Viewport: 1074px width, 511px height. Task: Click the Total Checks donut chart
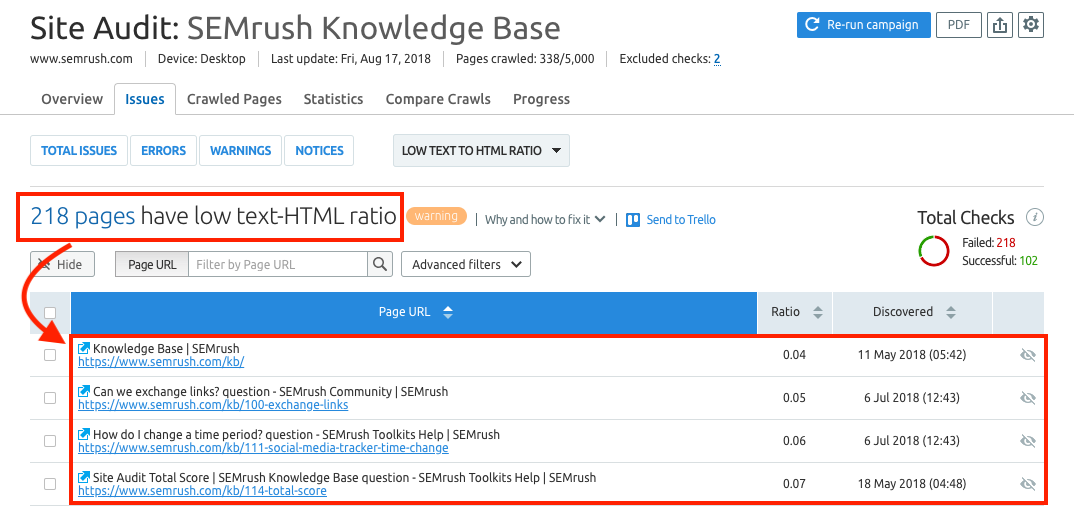coord(934,251)
